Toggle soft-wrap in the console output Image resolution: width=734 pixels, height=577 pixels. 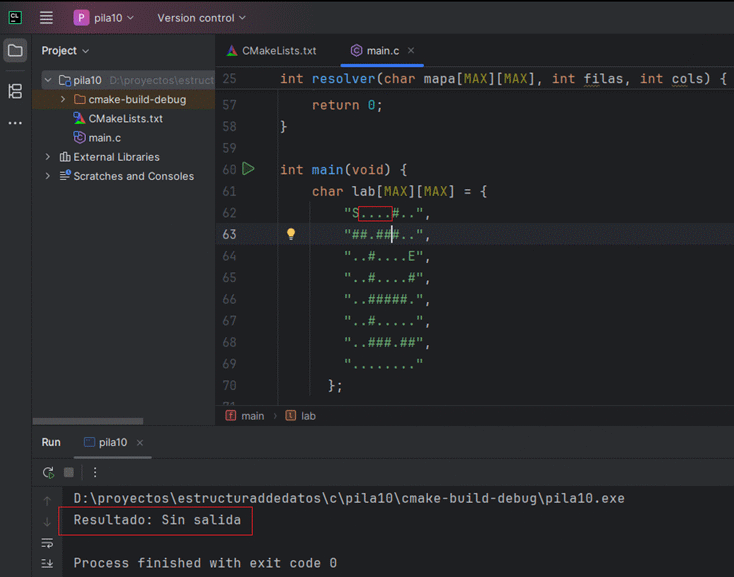[47, 543]
